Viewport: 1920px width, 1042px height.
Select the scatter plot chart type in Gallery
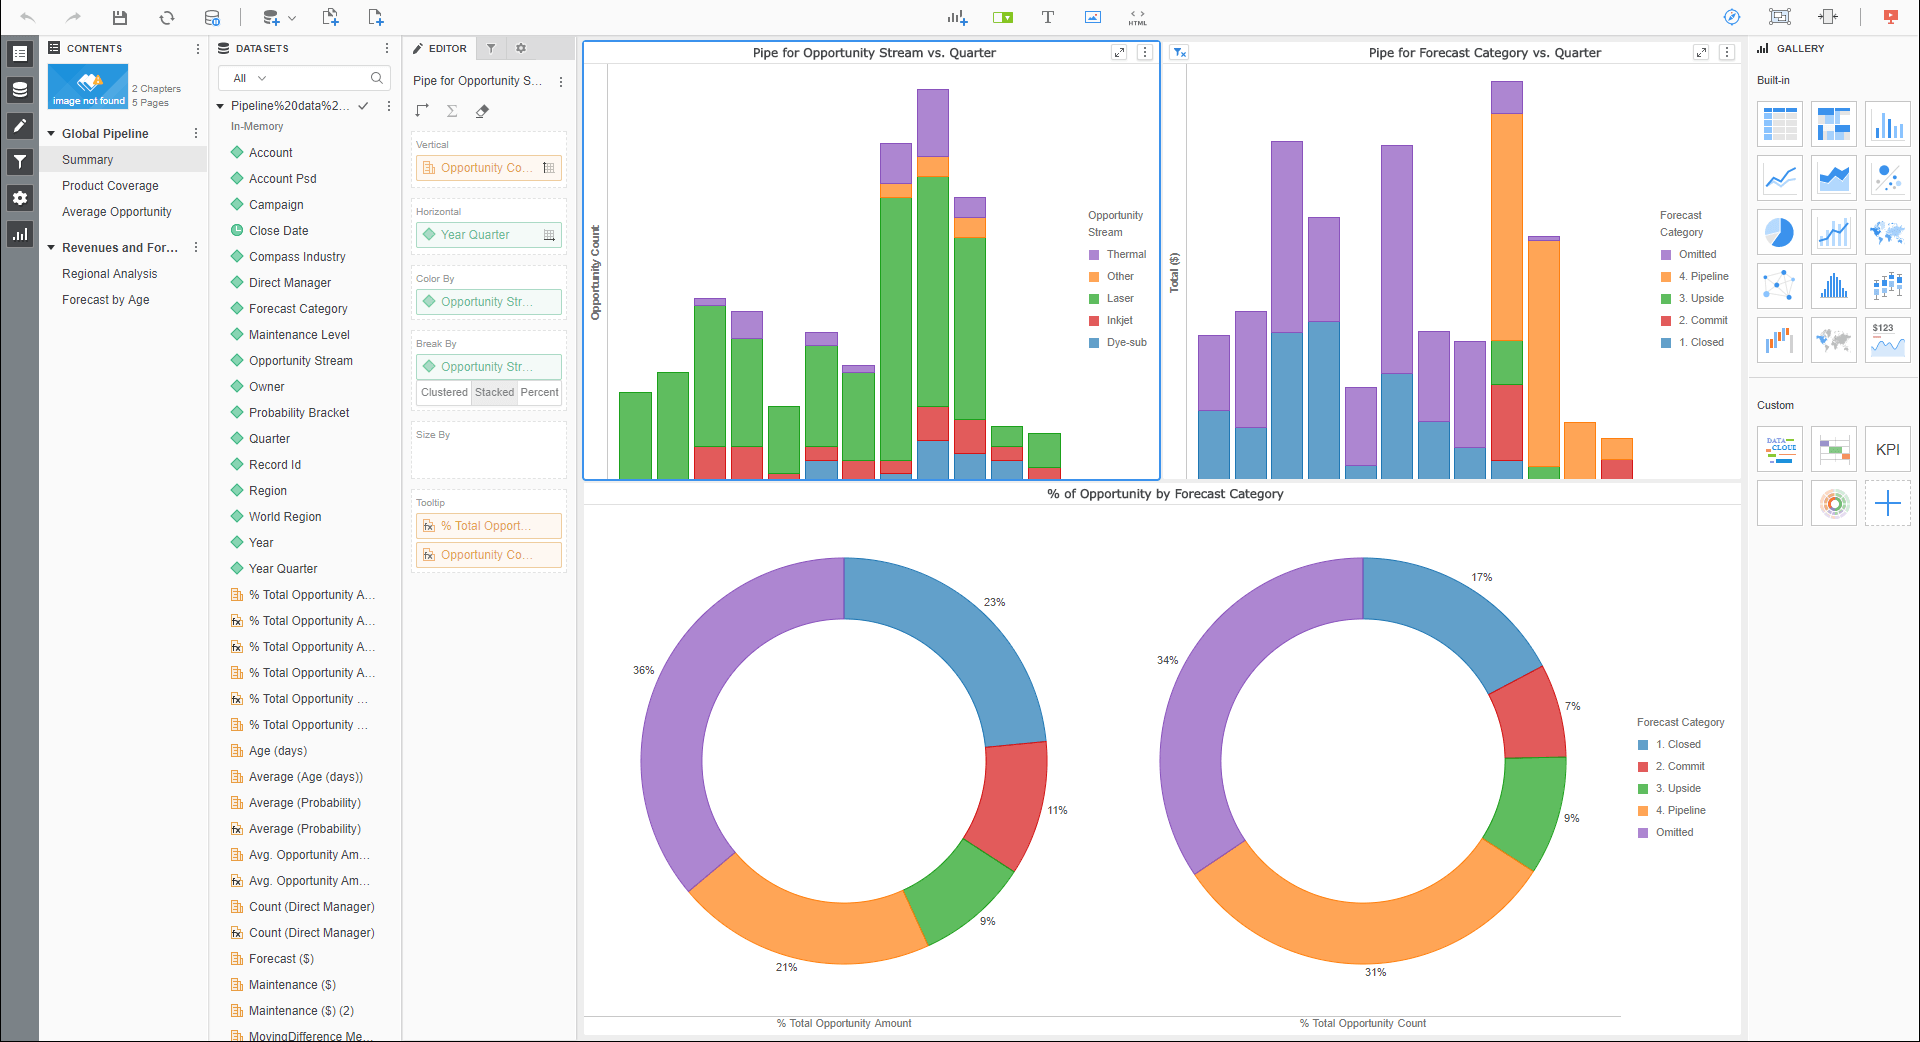pyautogui.click(x=1888, y=177)
